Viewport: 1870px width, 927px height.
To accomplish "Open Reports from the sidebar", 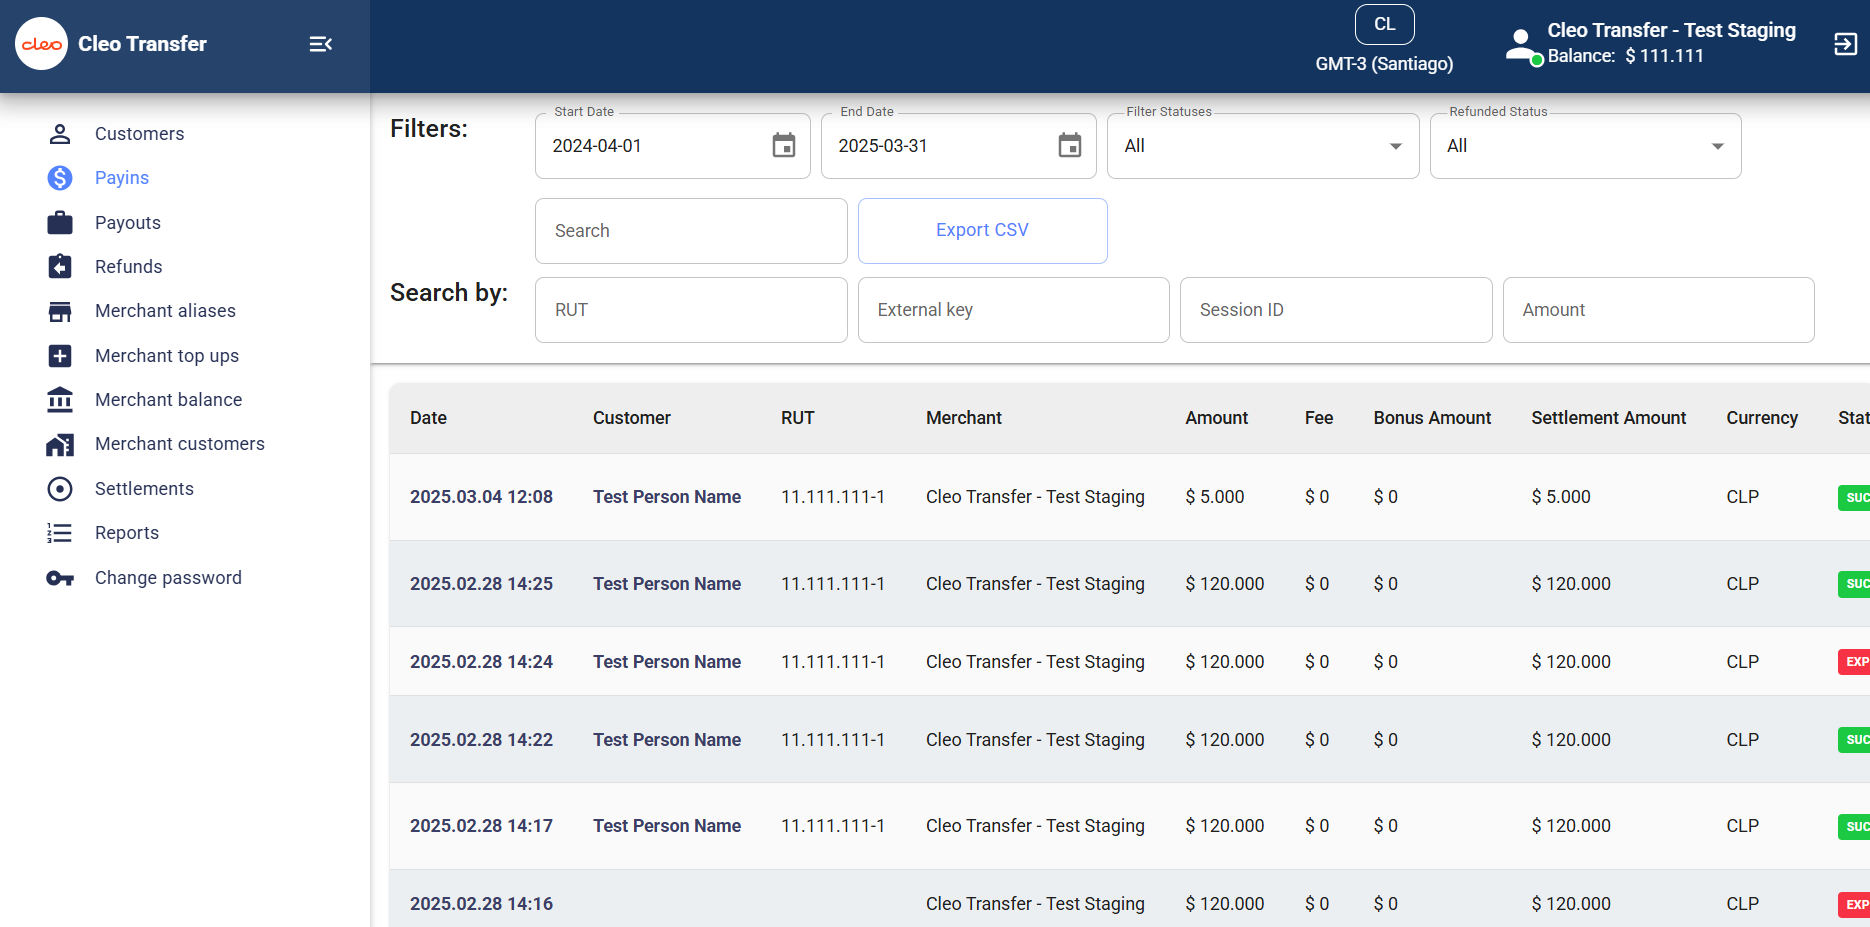I will (127, 533).
